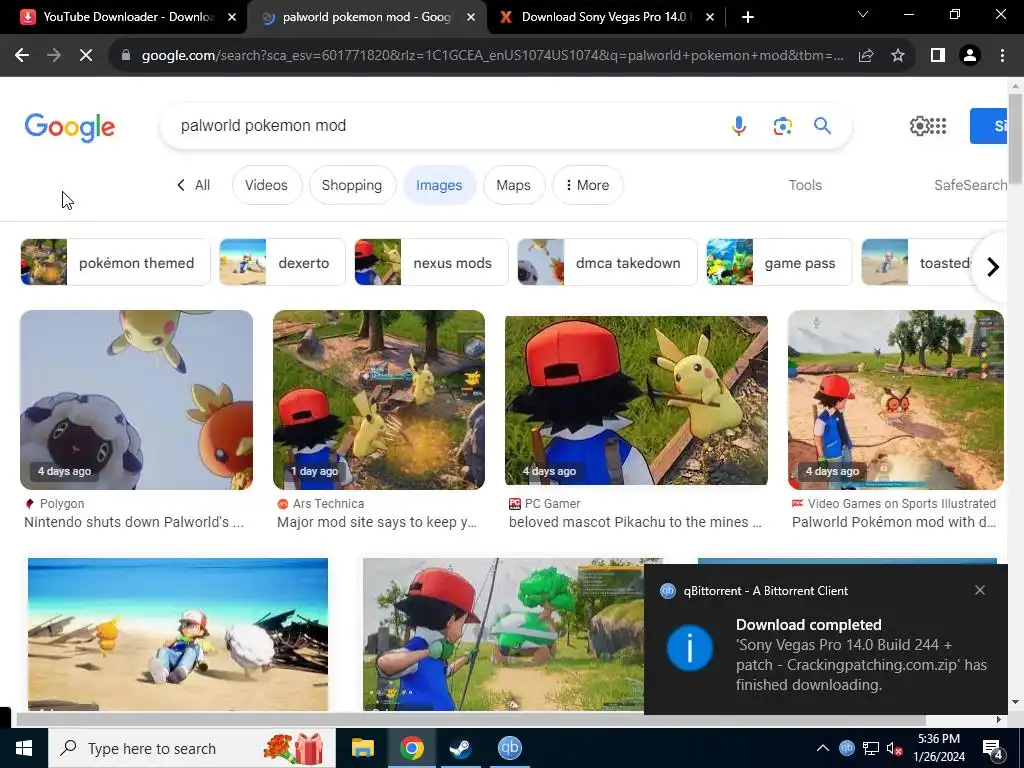The image size is (1024, 768).
Task: Open the Chrome profile menu
Action: [x=970, y=56]
